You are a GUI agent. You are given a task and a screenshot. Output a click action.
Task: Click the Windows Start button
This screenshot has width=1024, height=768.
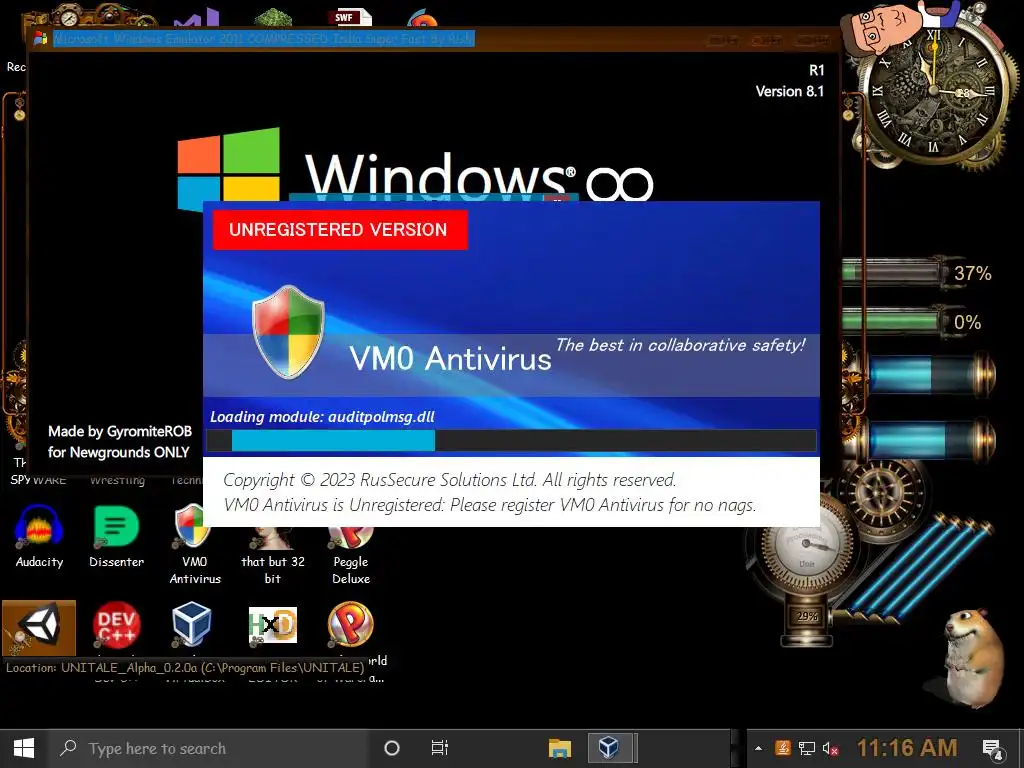pos(24,748)
